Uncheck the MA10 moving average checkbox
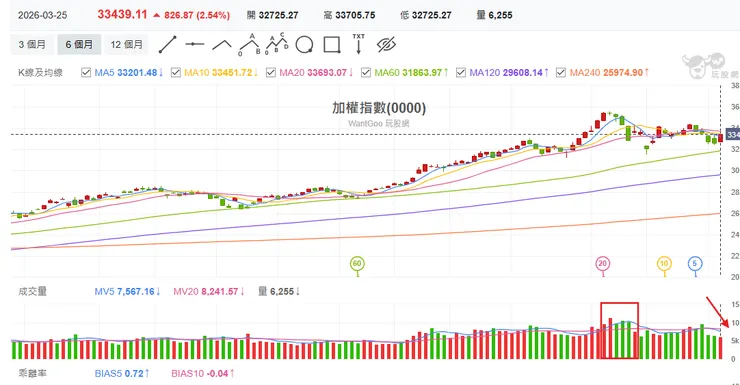This screenshot has width=740, height=385. pos(176,73)
